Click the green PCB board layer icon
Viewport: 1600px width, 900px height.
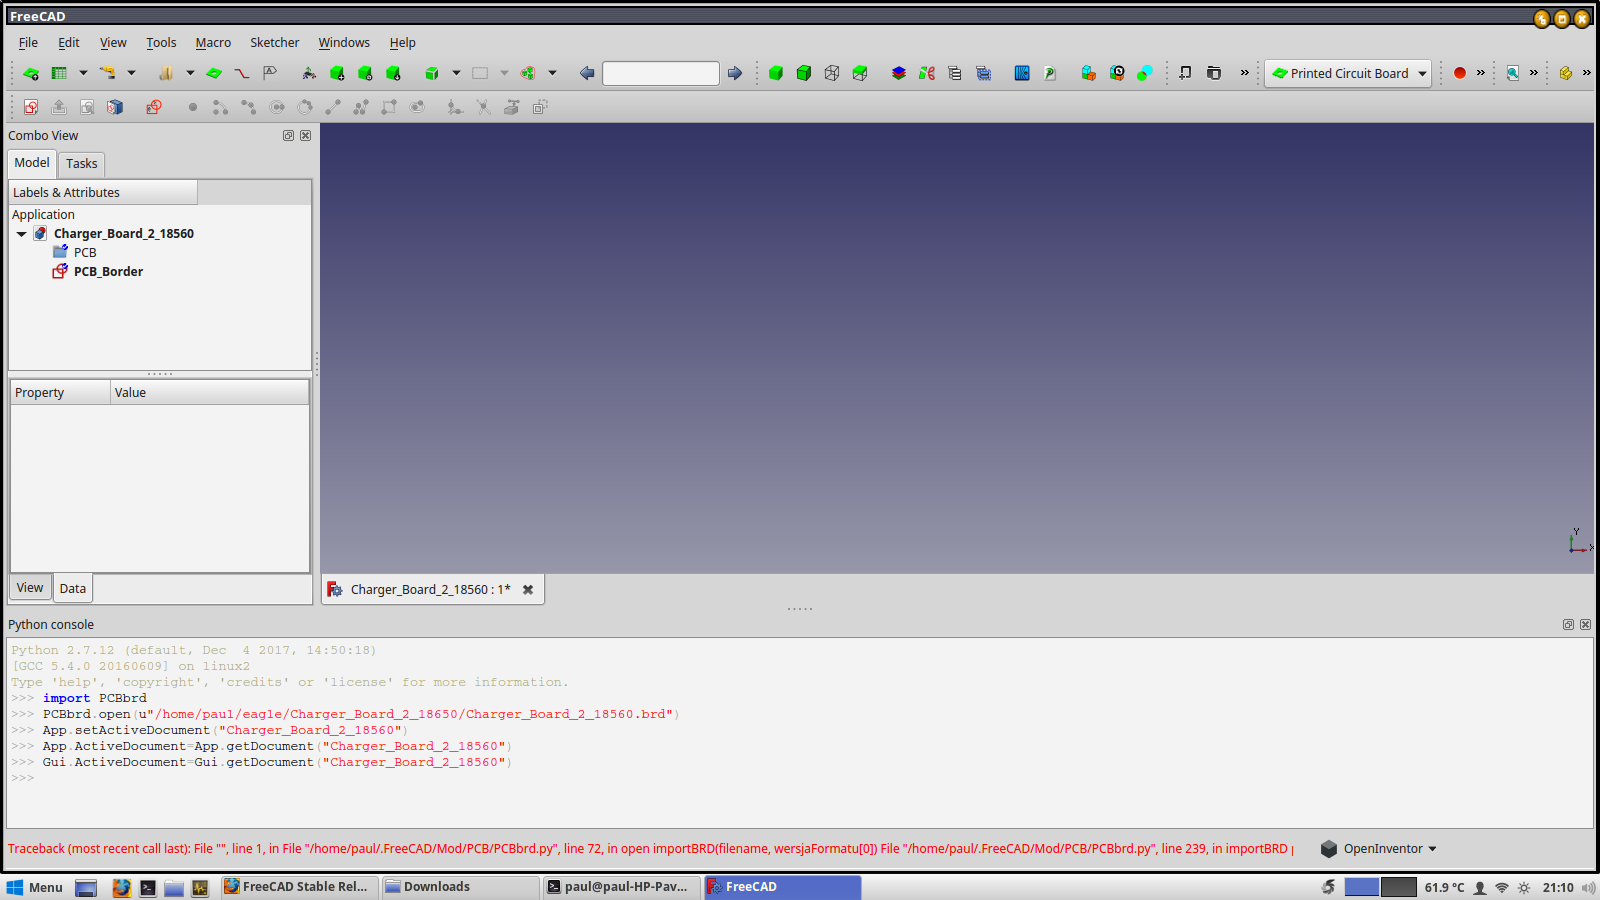[x=214, y=73]
